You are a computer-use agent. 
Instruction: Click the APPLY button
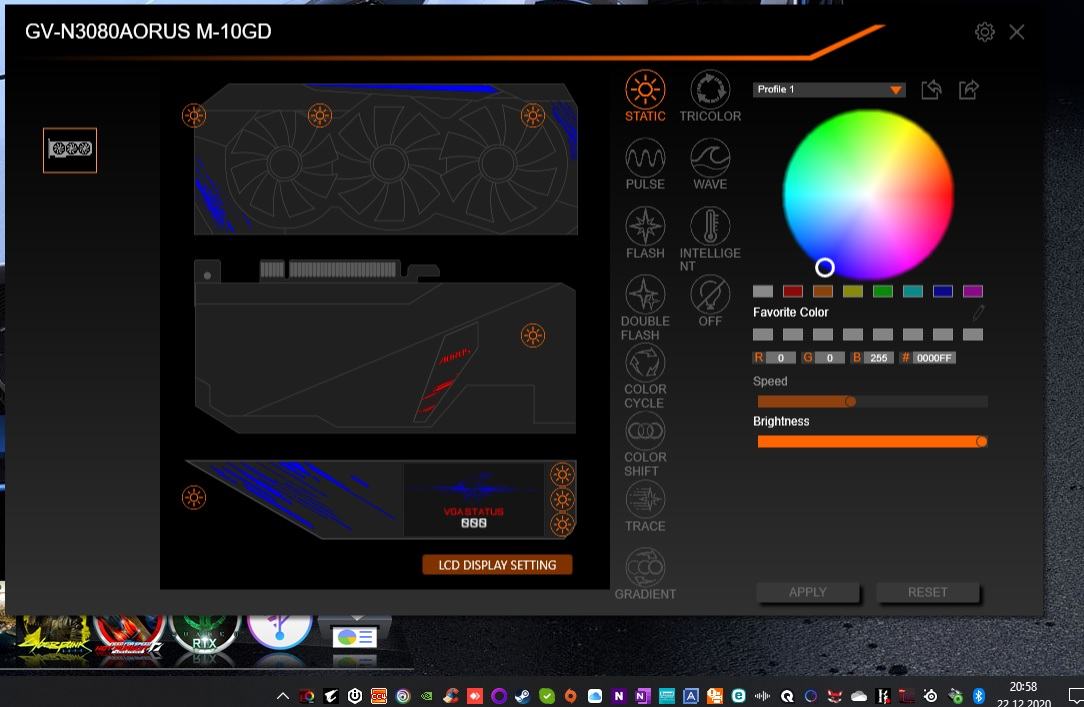[807, 592]
